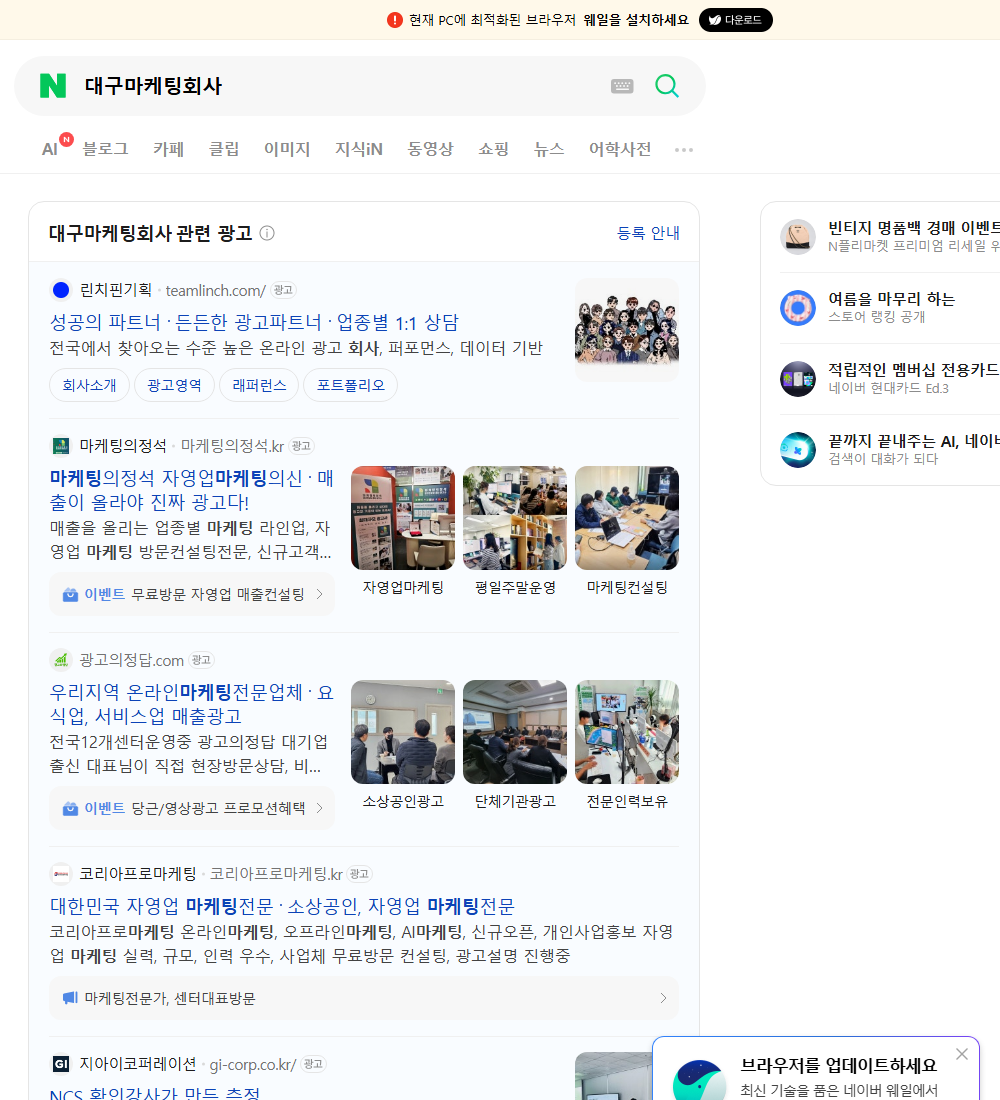1000x1100 pixels.
Task: Open the 성공의 파트너 든든한 광고파트너 ad title
Action: click(254, 323)
